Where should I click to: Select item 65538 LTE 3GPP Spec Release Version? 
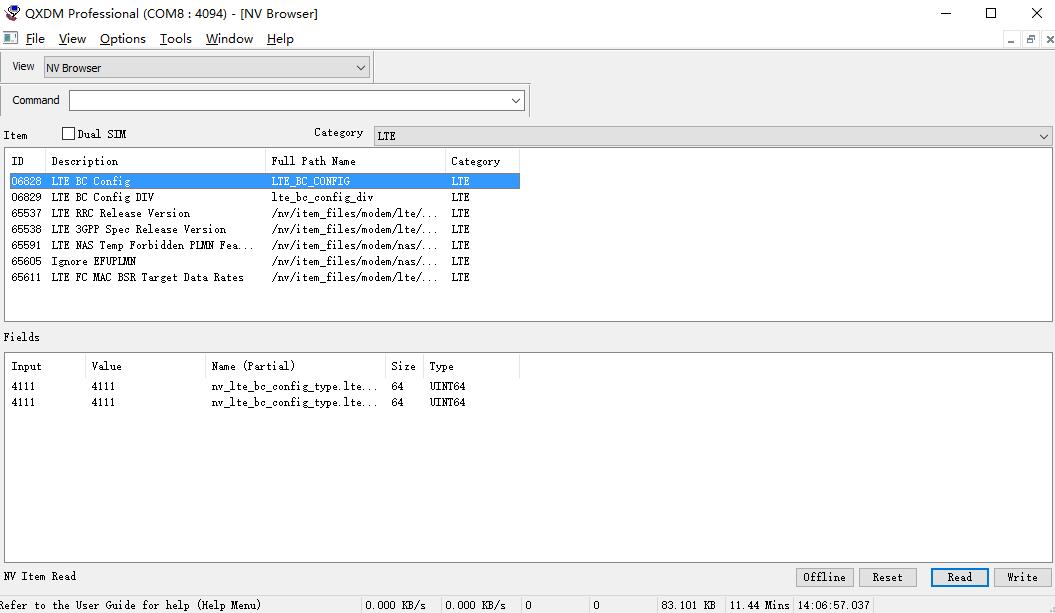(x=264, y=229)
